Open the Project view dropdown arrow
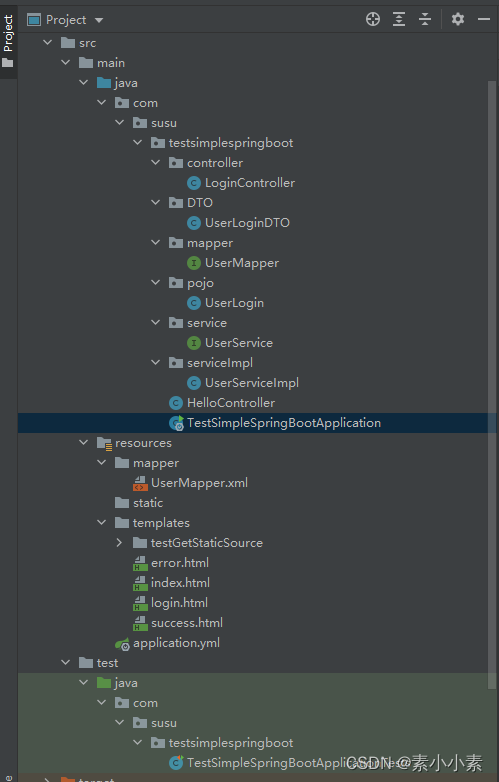The height and width of the screenshot is (782, 499). pos(99,20)
